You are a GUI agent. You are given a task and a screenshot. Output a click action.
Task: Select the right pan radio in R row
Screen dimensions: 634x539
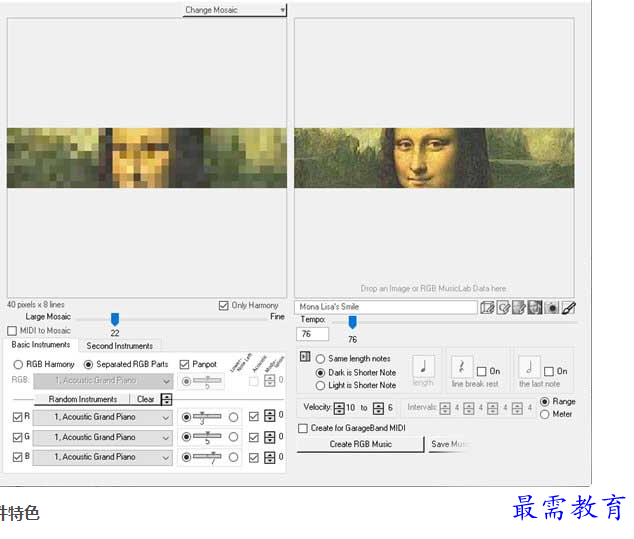[233, 417]
